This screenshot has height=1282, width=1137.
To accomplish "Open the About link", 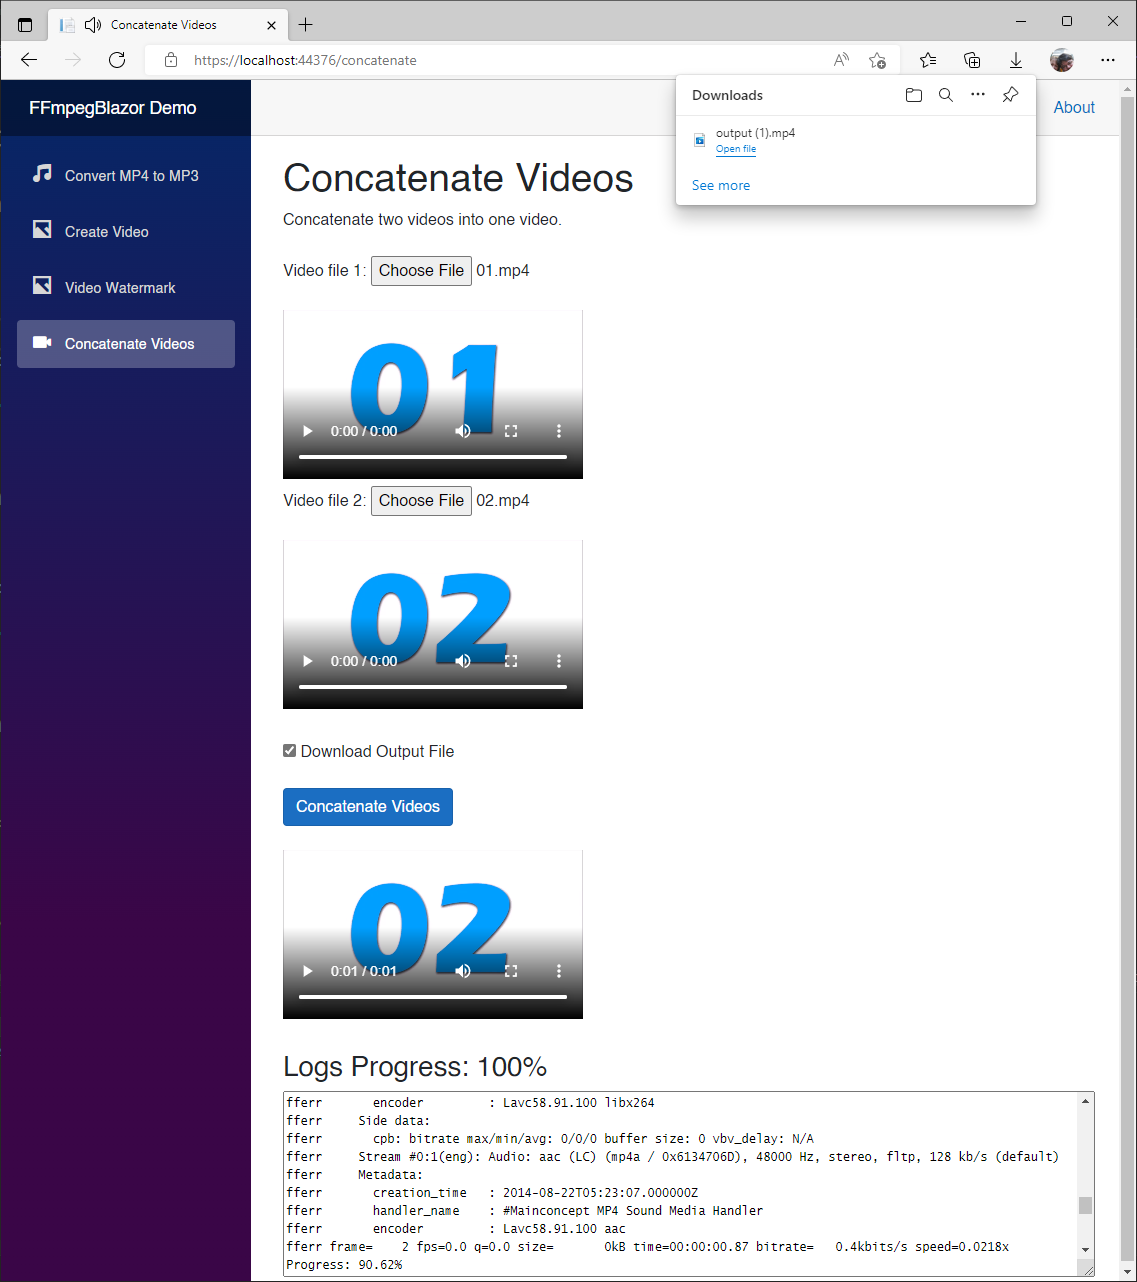I will tap(1074, 107).
